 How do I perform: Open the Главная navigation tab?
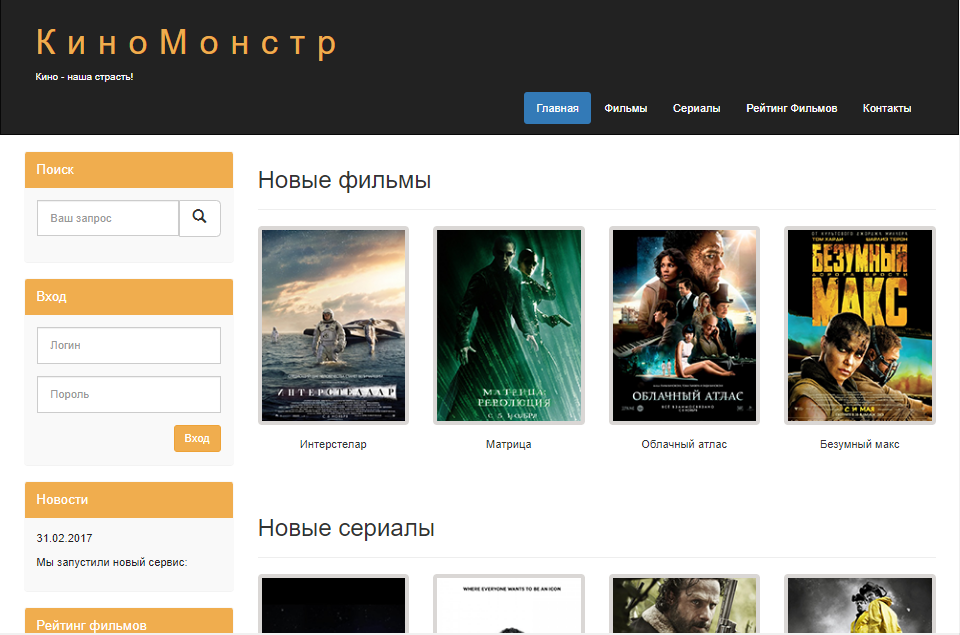pos(557,108)
